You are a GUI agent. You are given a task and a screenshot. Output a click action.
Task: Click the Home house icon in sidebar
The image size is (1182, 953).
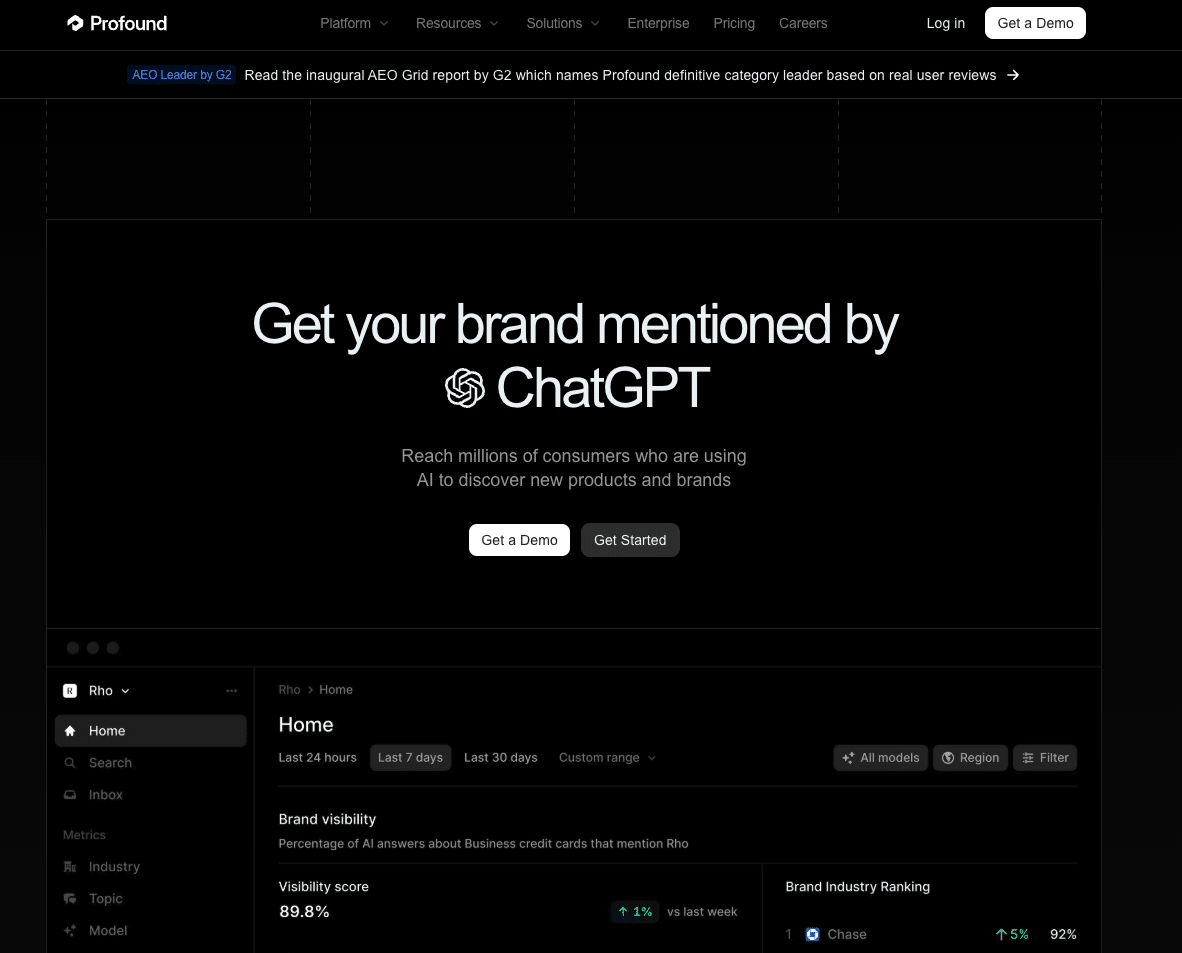tap(70, 731)
